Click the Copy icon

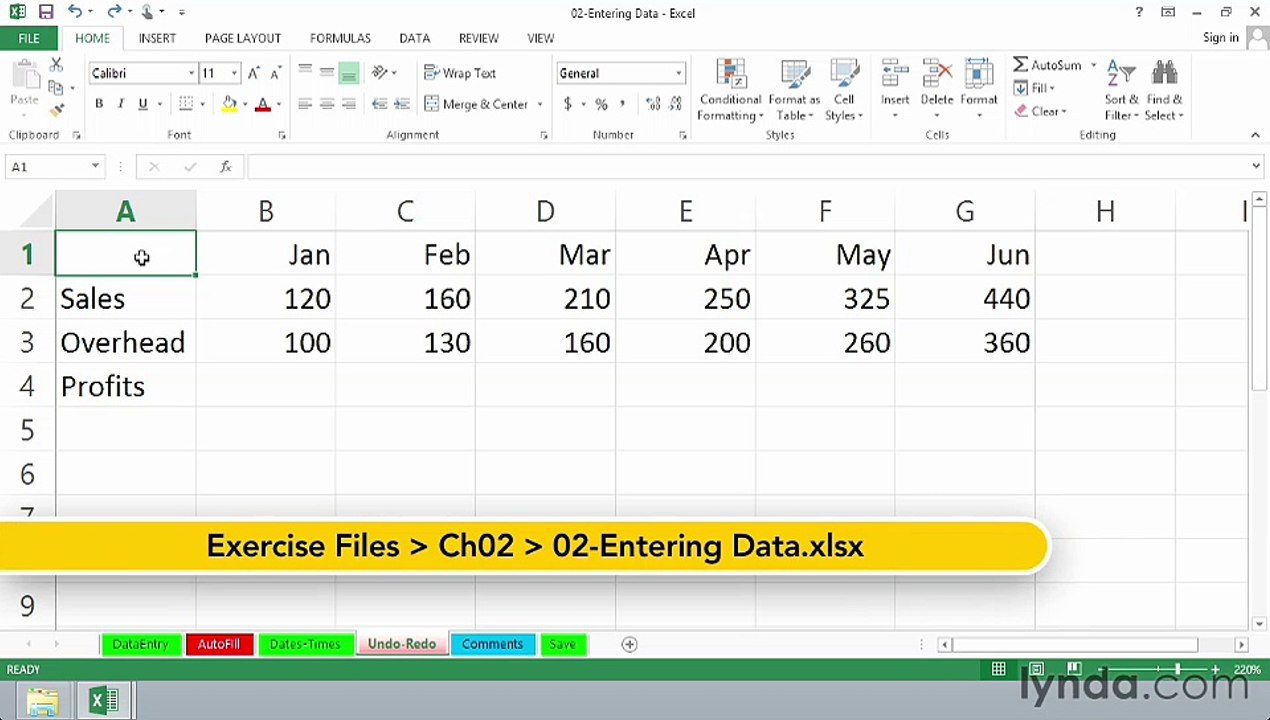[x=56, y=88]
